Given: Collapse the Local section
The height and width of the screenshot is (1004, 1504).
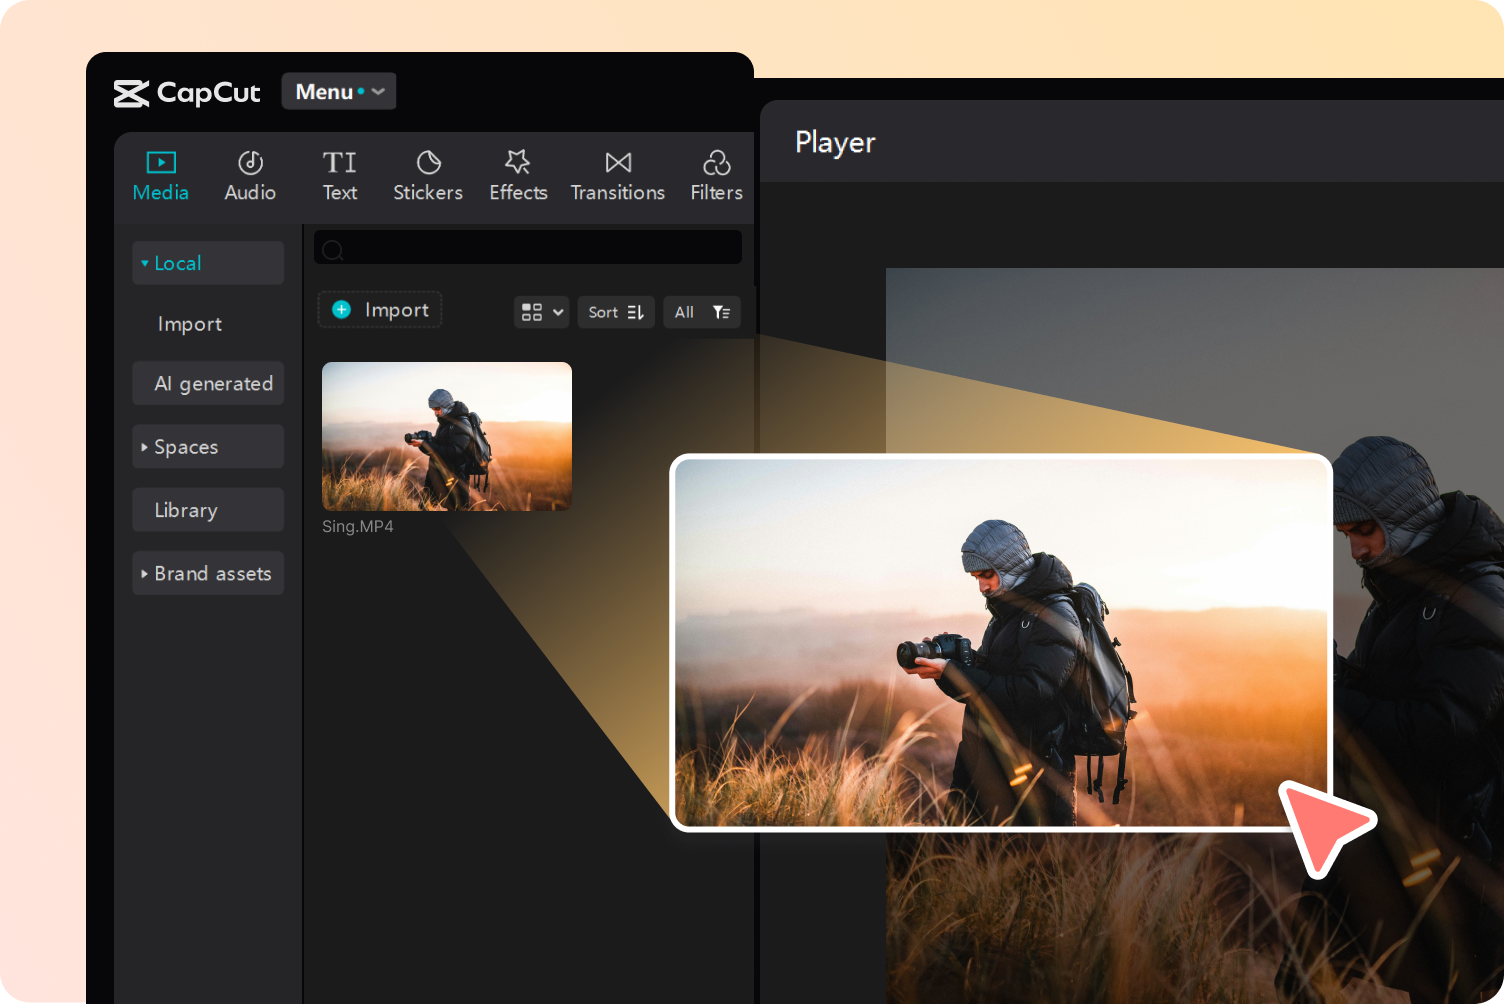Looking at the screenshot, I should [208, 263].
